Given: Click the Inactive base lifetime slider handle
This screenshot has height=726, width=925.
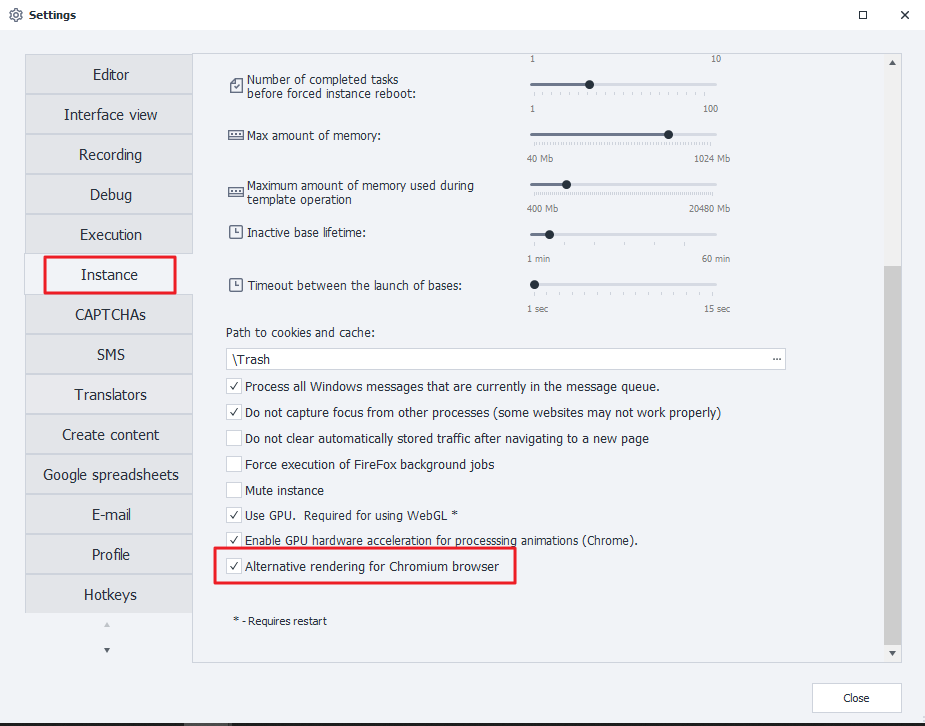Looking at the screenshot, I should point(549,235).
